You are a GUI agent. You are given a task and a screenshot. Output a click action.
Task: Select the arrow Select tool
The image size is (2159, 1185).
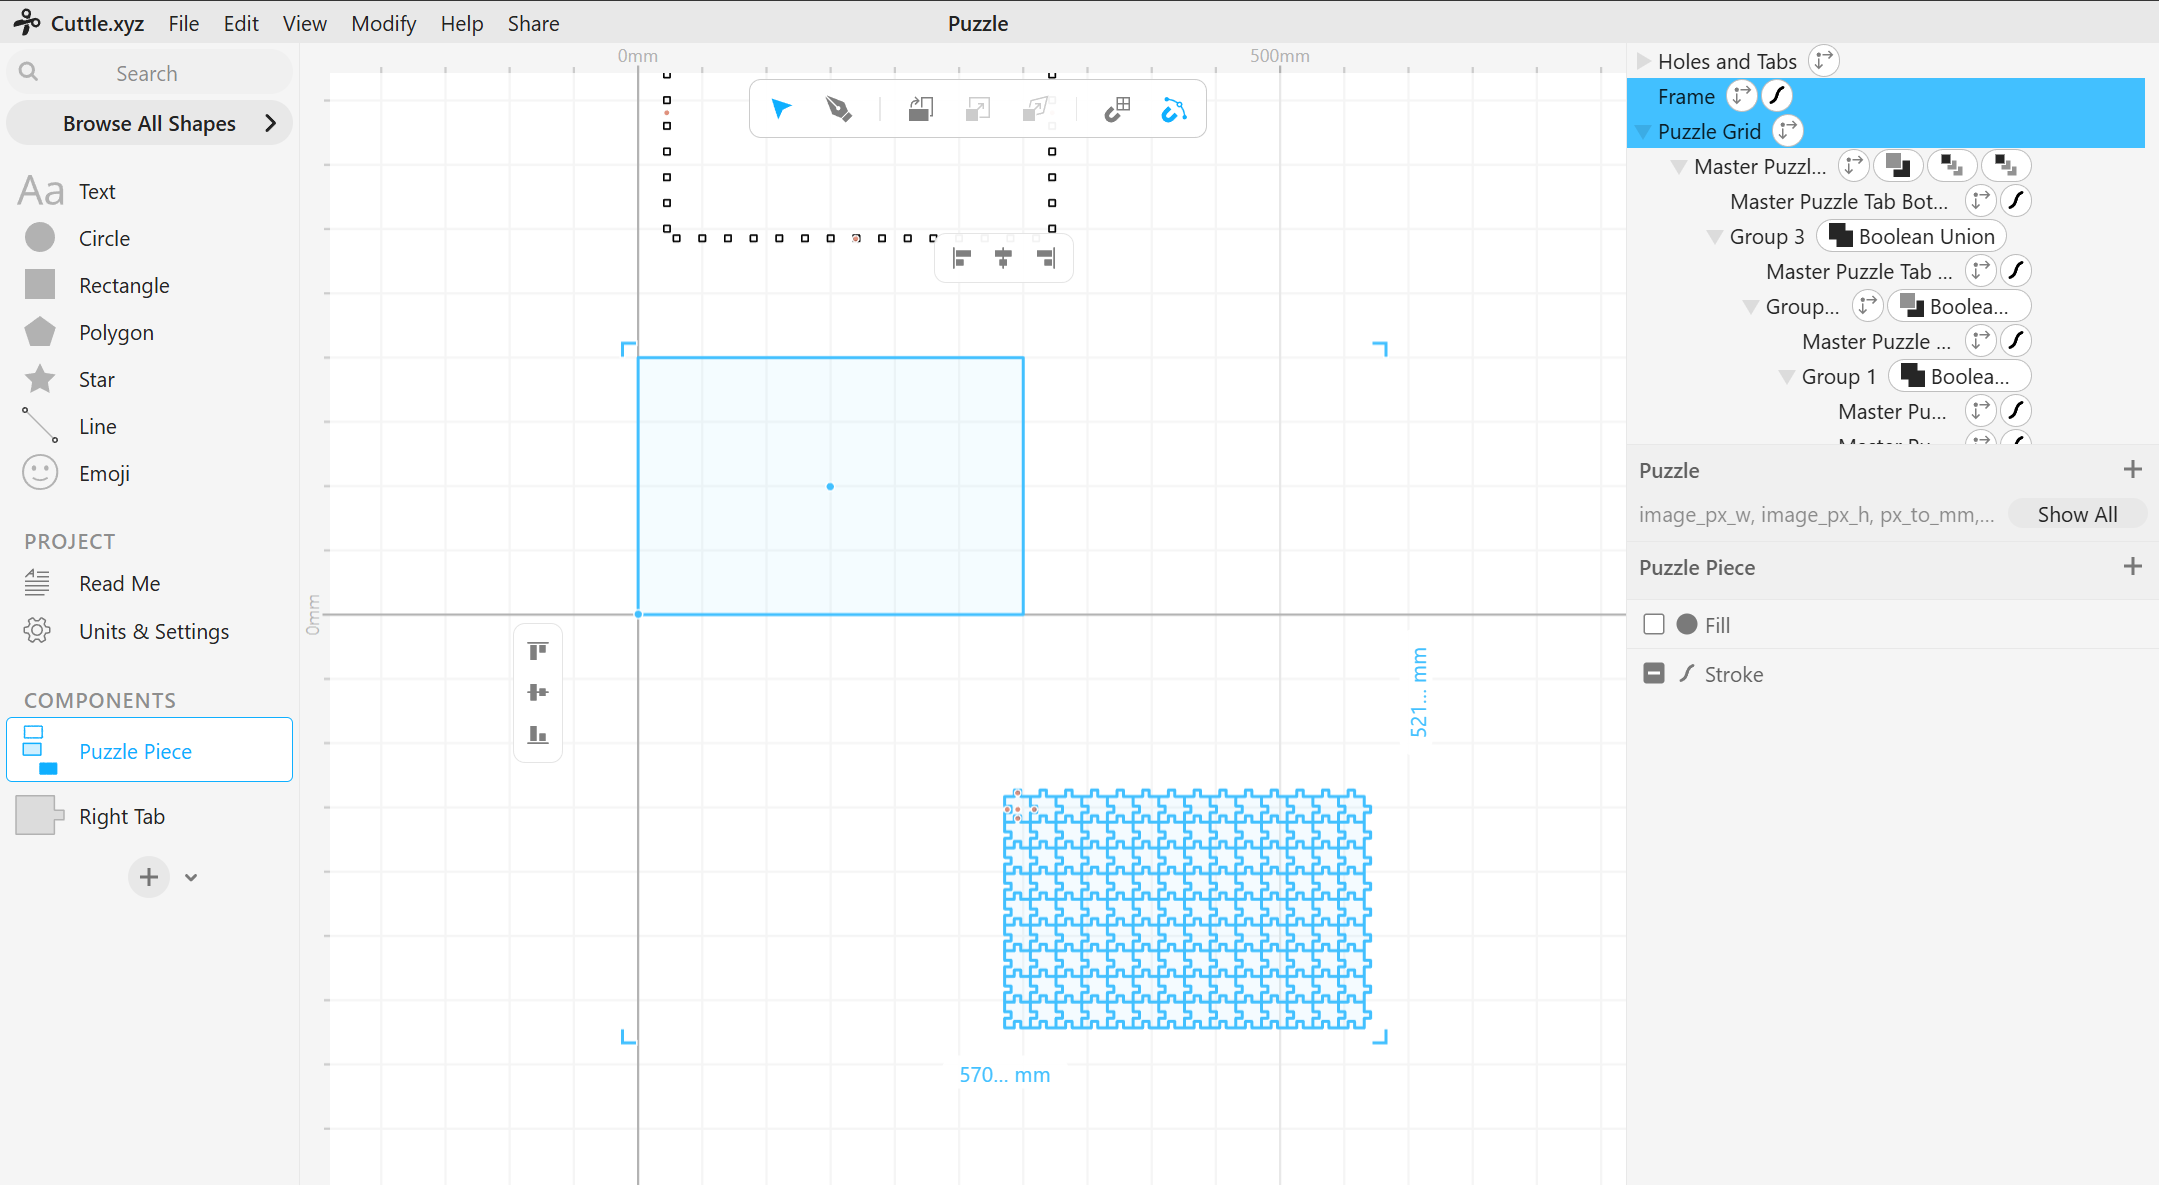[x=781, y=109]
